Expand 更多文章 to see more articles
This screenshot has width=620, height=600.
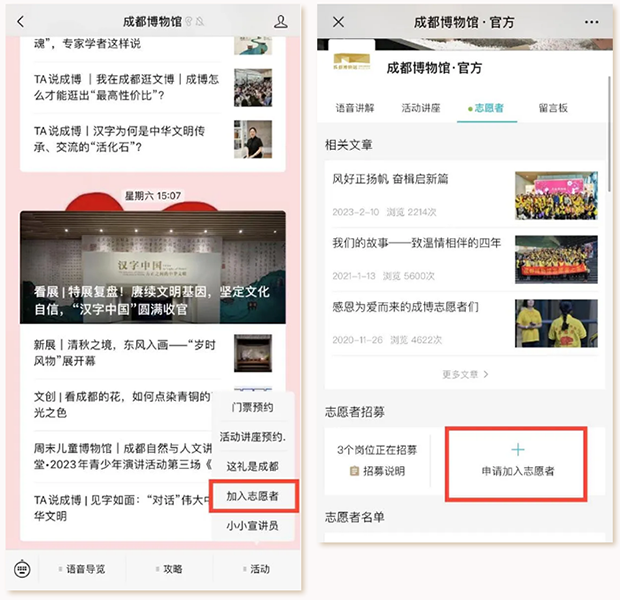[x=465, y=374]
